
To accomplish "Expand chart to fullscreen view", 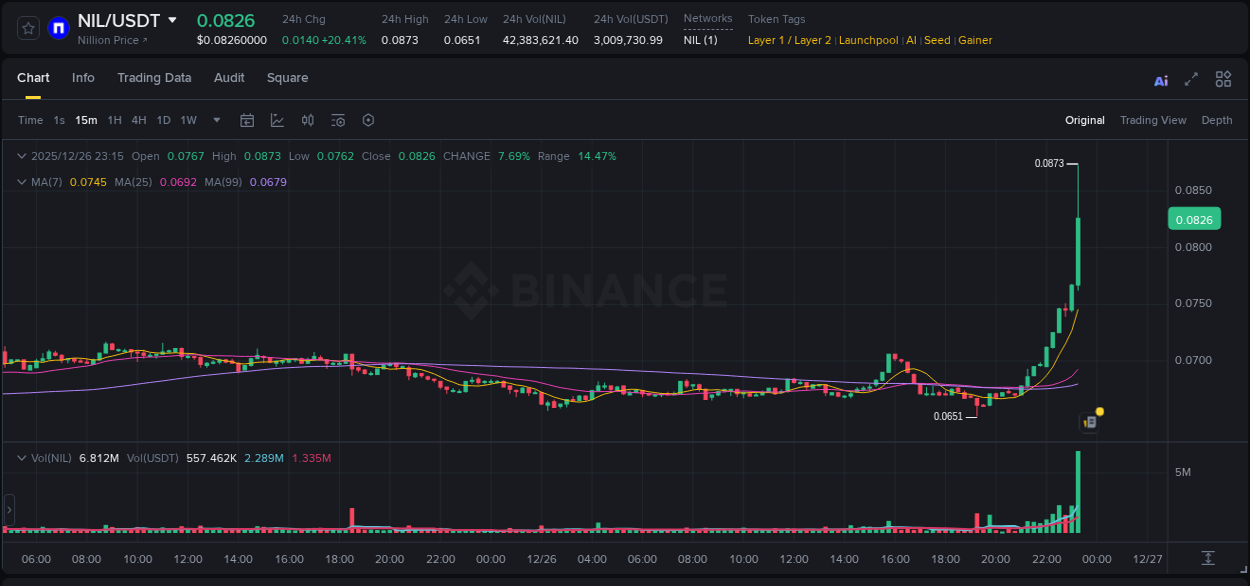I will tap(1191, 79).
